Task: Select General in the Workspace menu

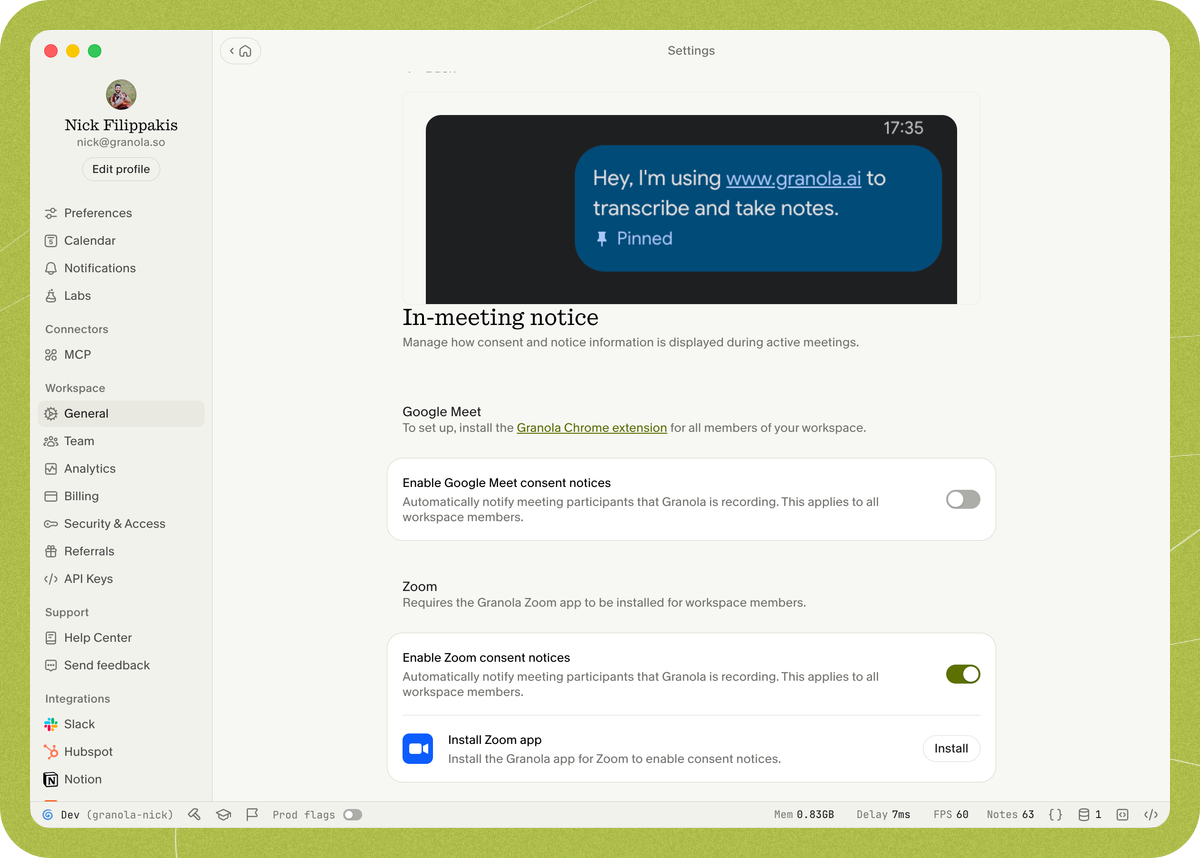Action: tap(121, 414)
